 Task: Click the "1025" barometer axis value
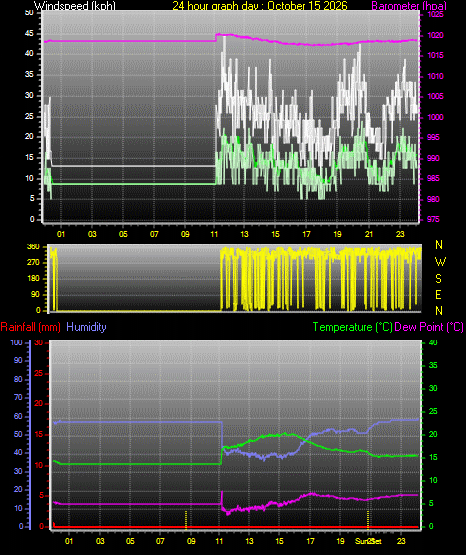tap(436, 15)
